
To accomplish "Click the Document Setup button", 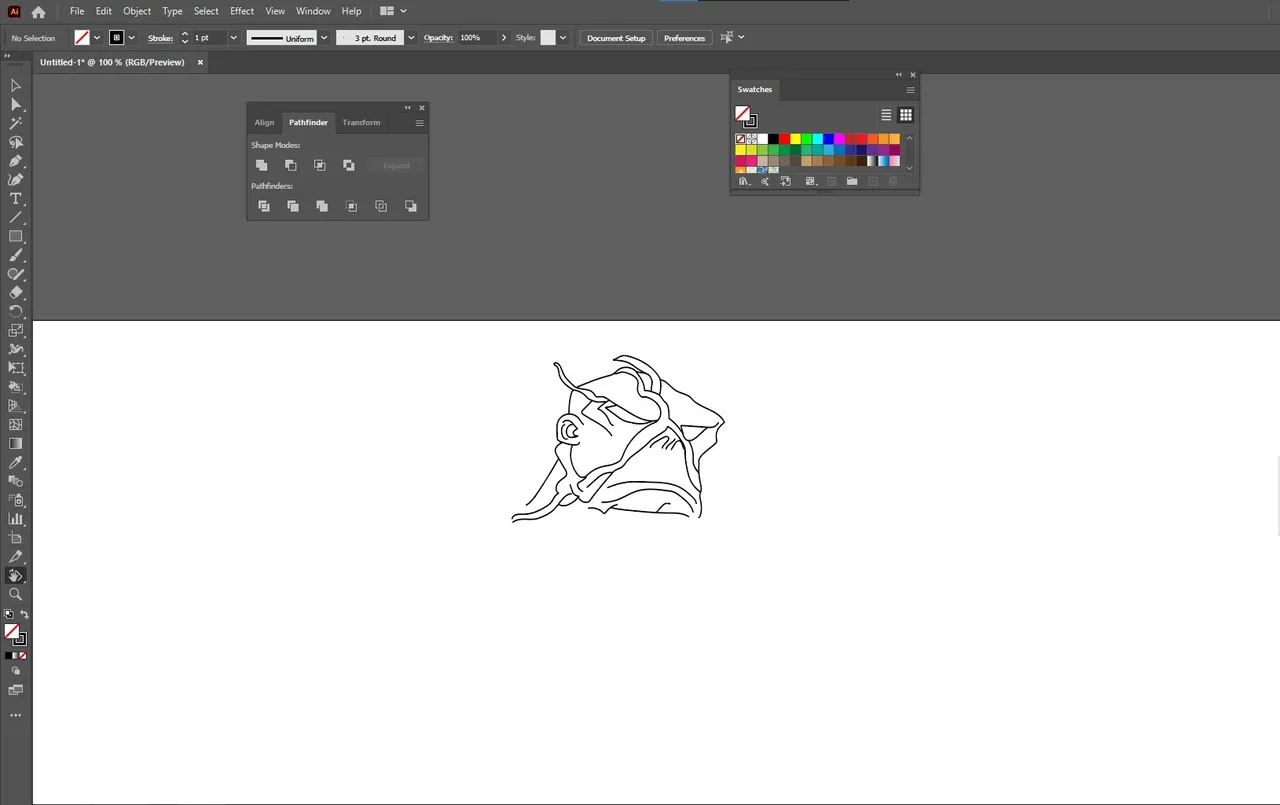I will pos(616,38).
